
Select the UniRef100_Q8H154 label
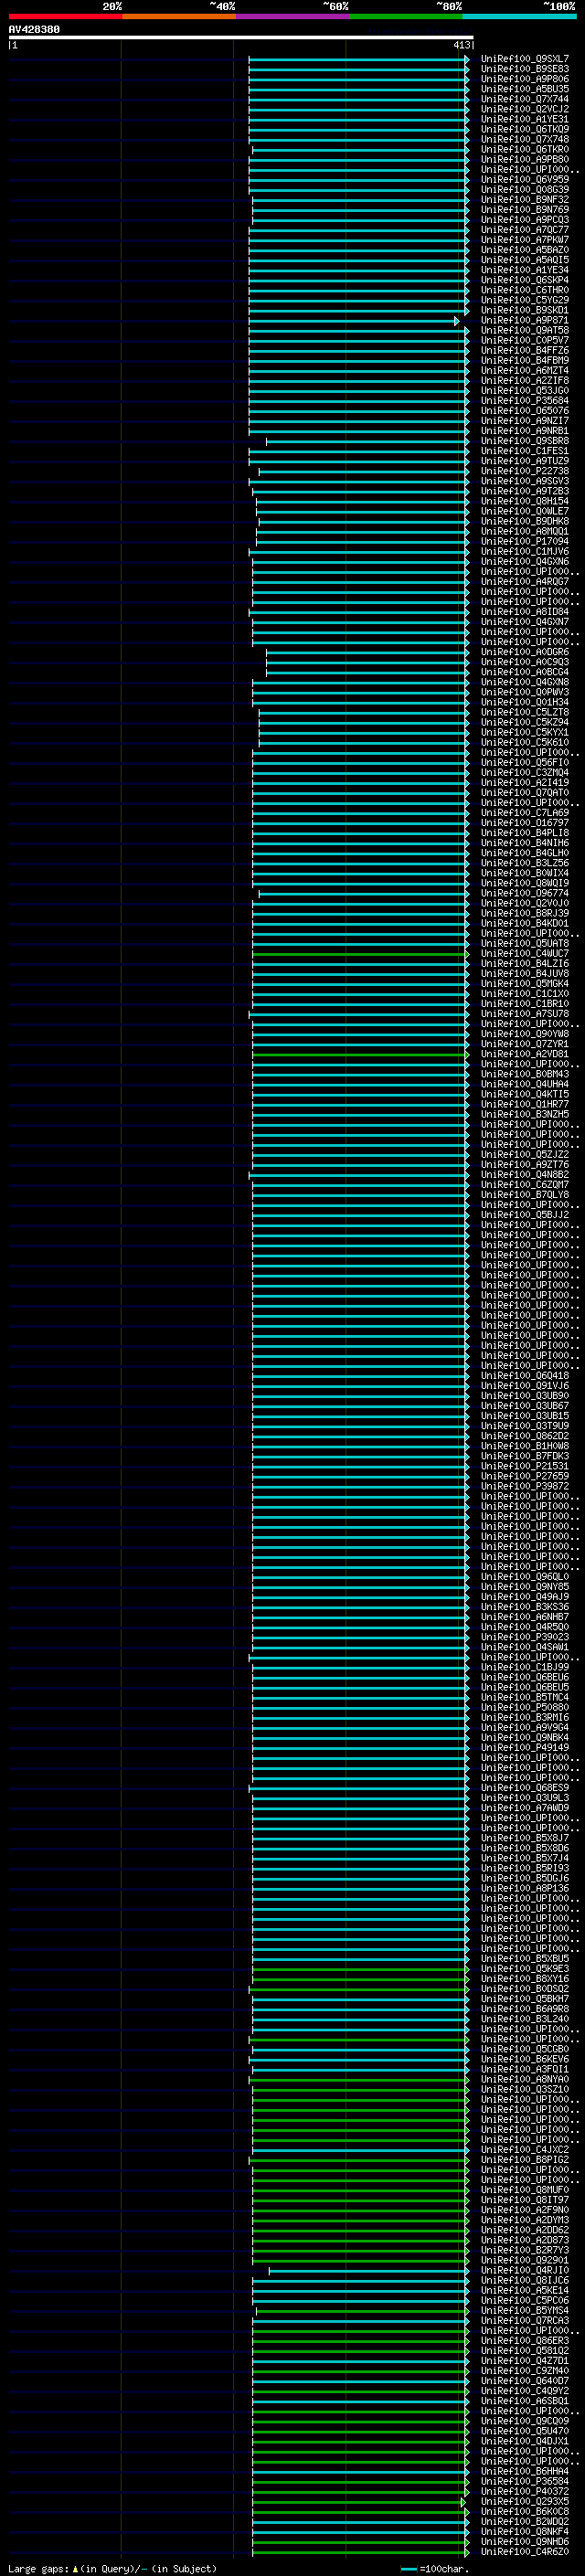coord(524,501)
